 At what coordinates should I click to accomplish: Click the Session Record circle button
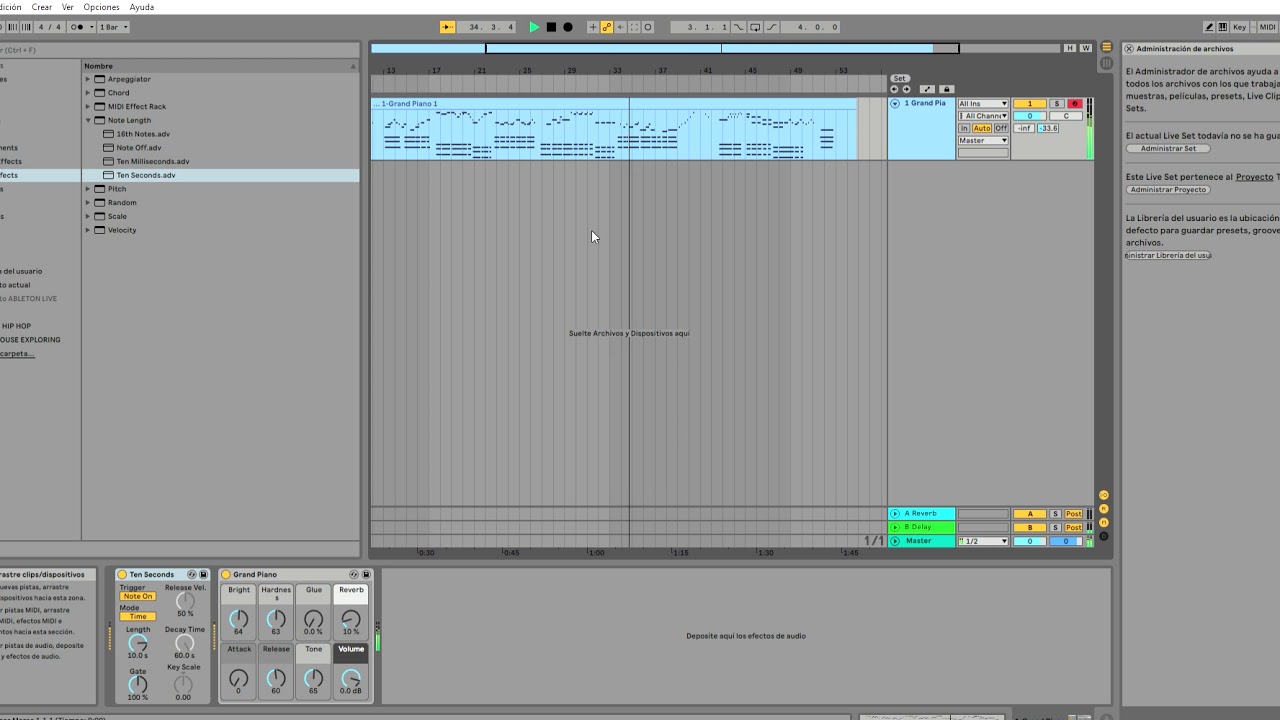[647, 27]
